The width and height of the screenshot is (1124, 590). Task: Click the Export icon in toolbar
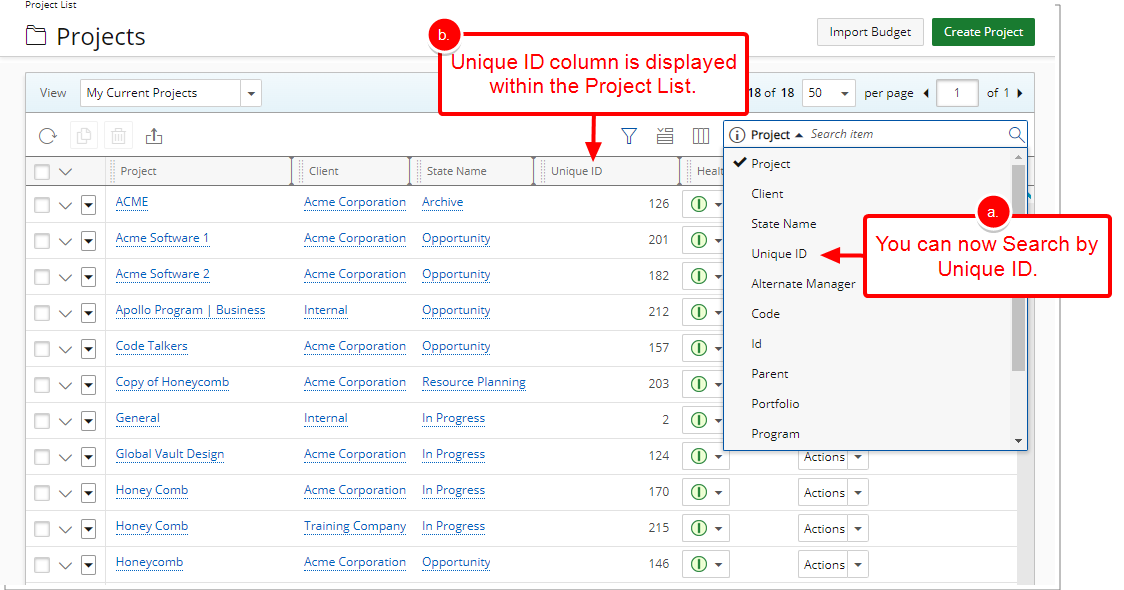coord(154,135)
